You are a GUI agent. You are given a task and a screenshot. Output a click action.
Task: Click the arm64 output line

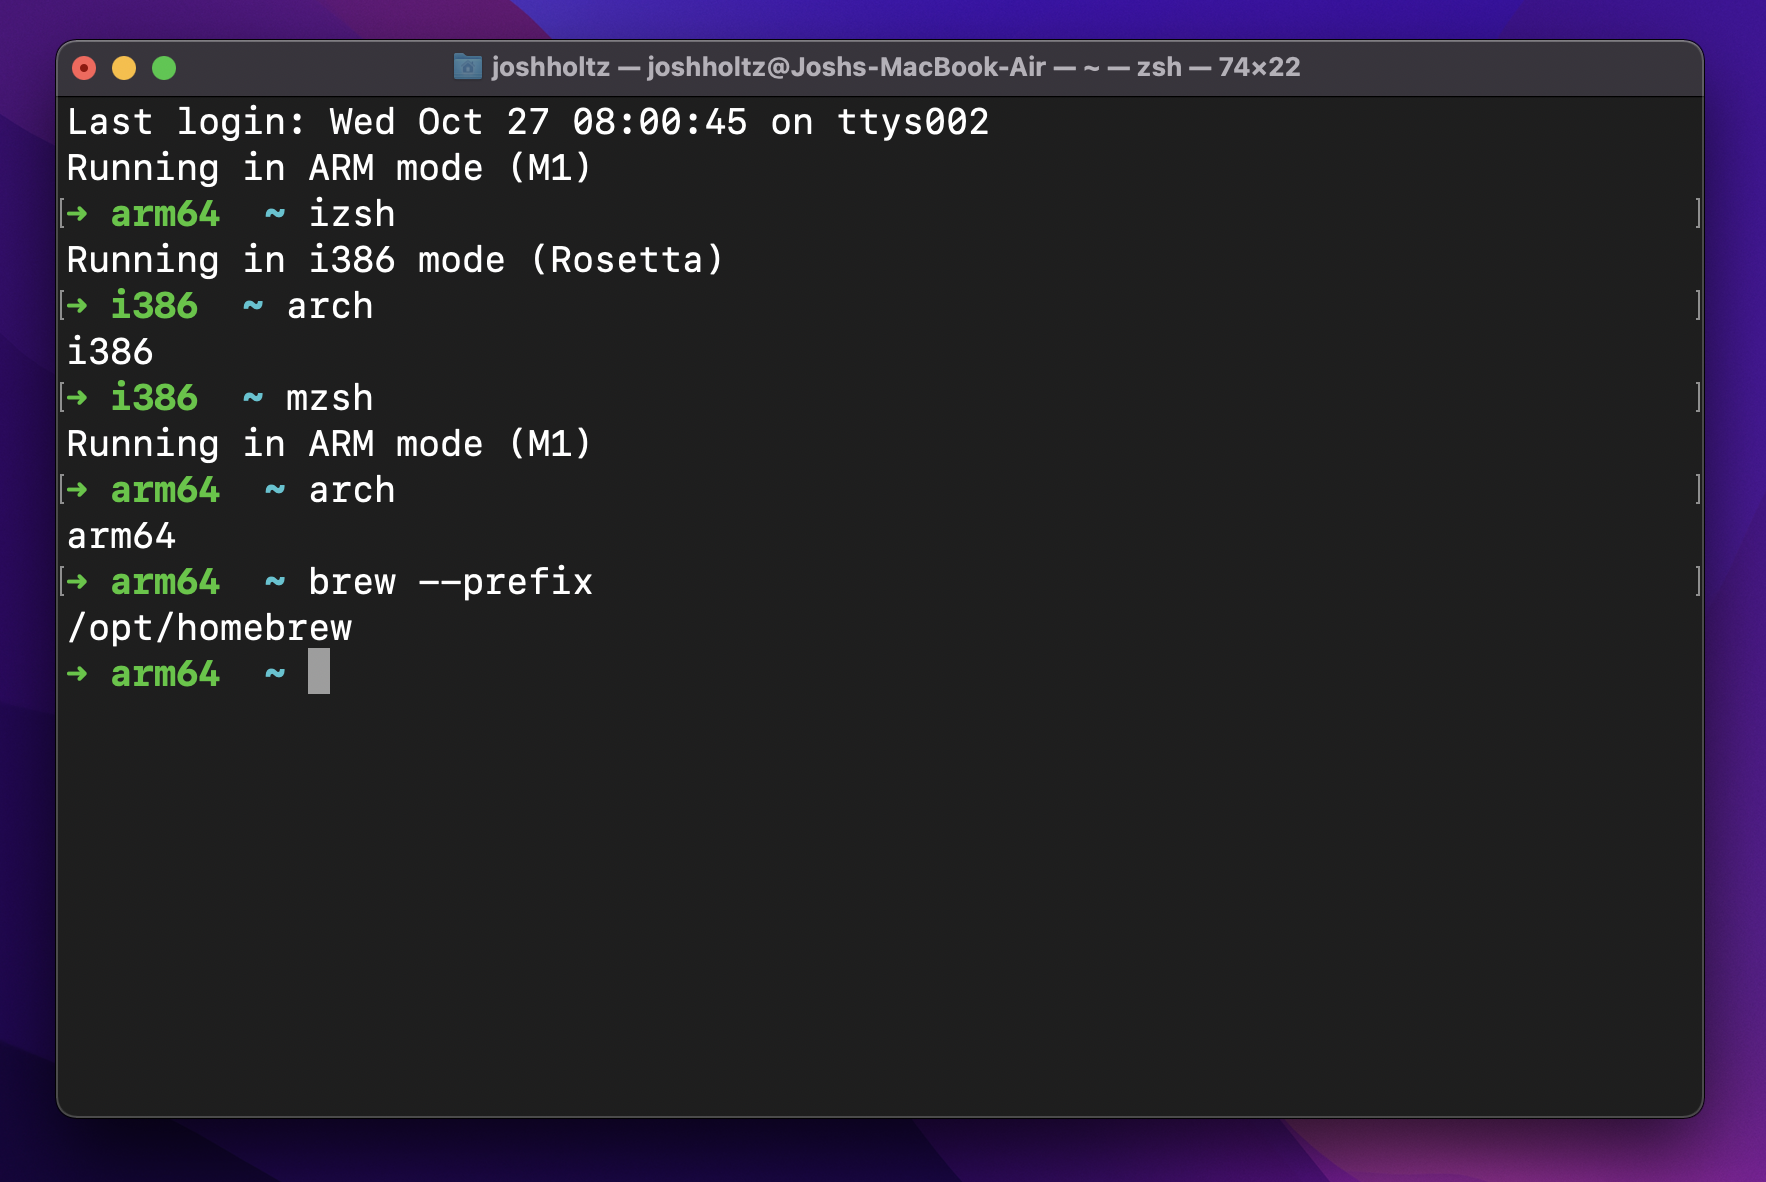tap(122, 535)
